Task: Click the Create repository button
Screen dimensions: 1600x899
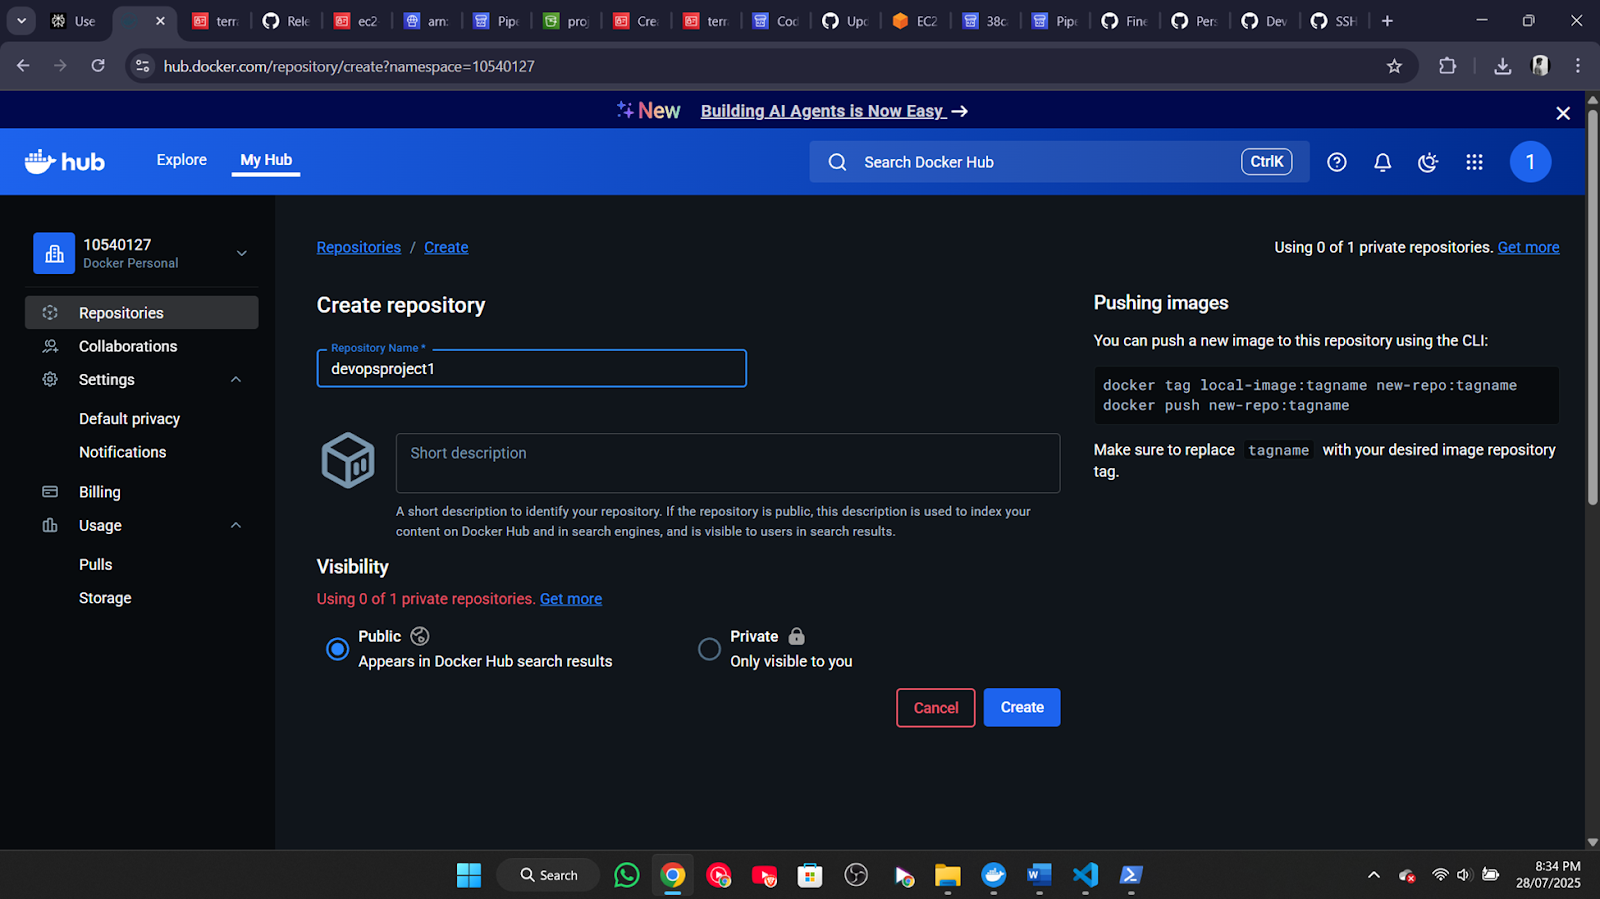Action: [1022, 708]
